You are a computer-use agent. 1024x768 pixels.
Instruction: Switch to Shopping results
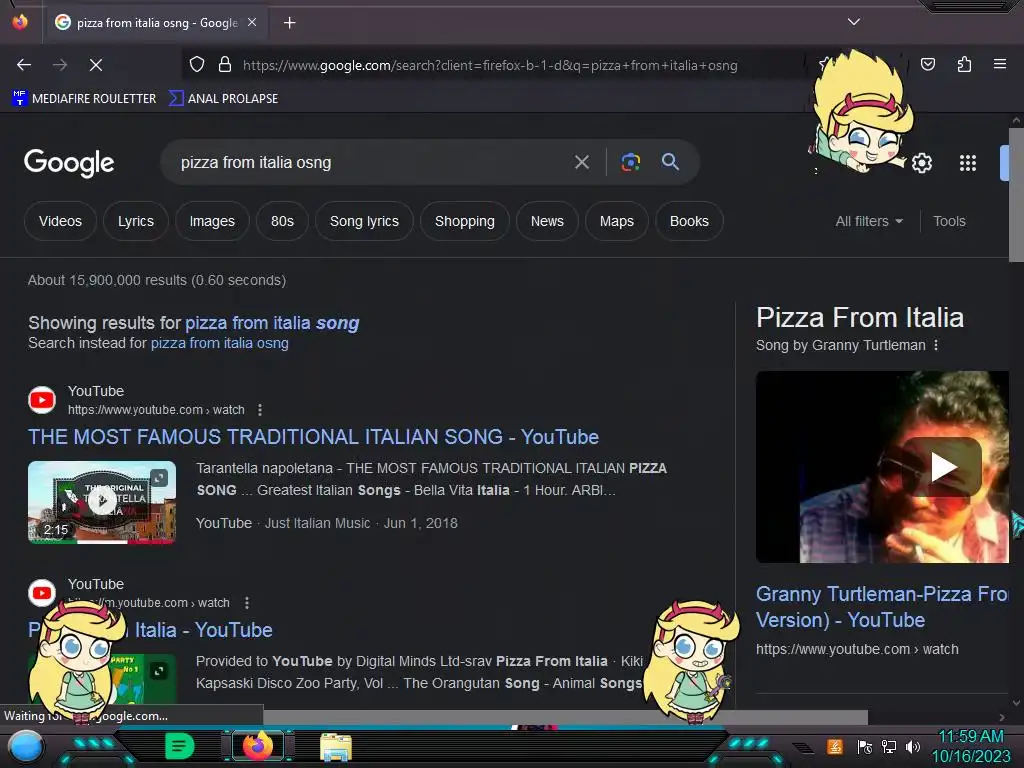pyautogui.click(x=465, y=221)
